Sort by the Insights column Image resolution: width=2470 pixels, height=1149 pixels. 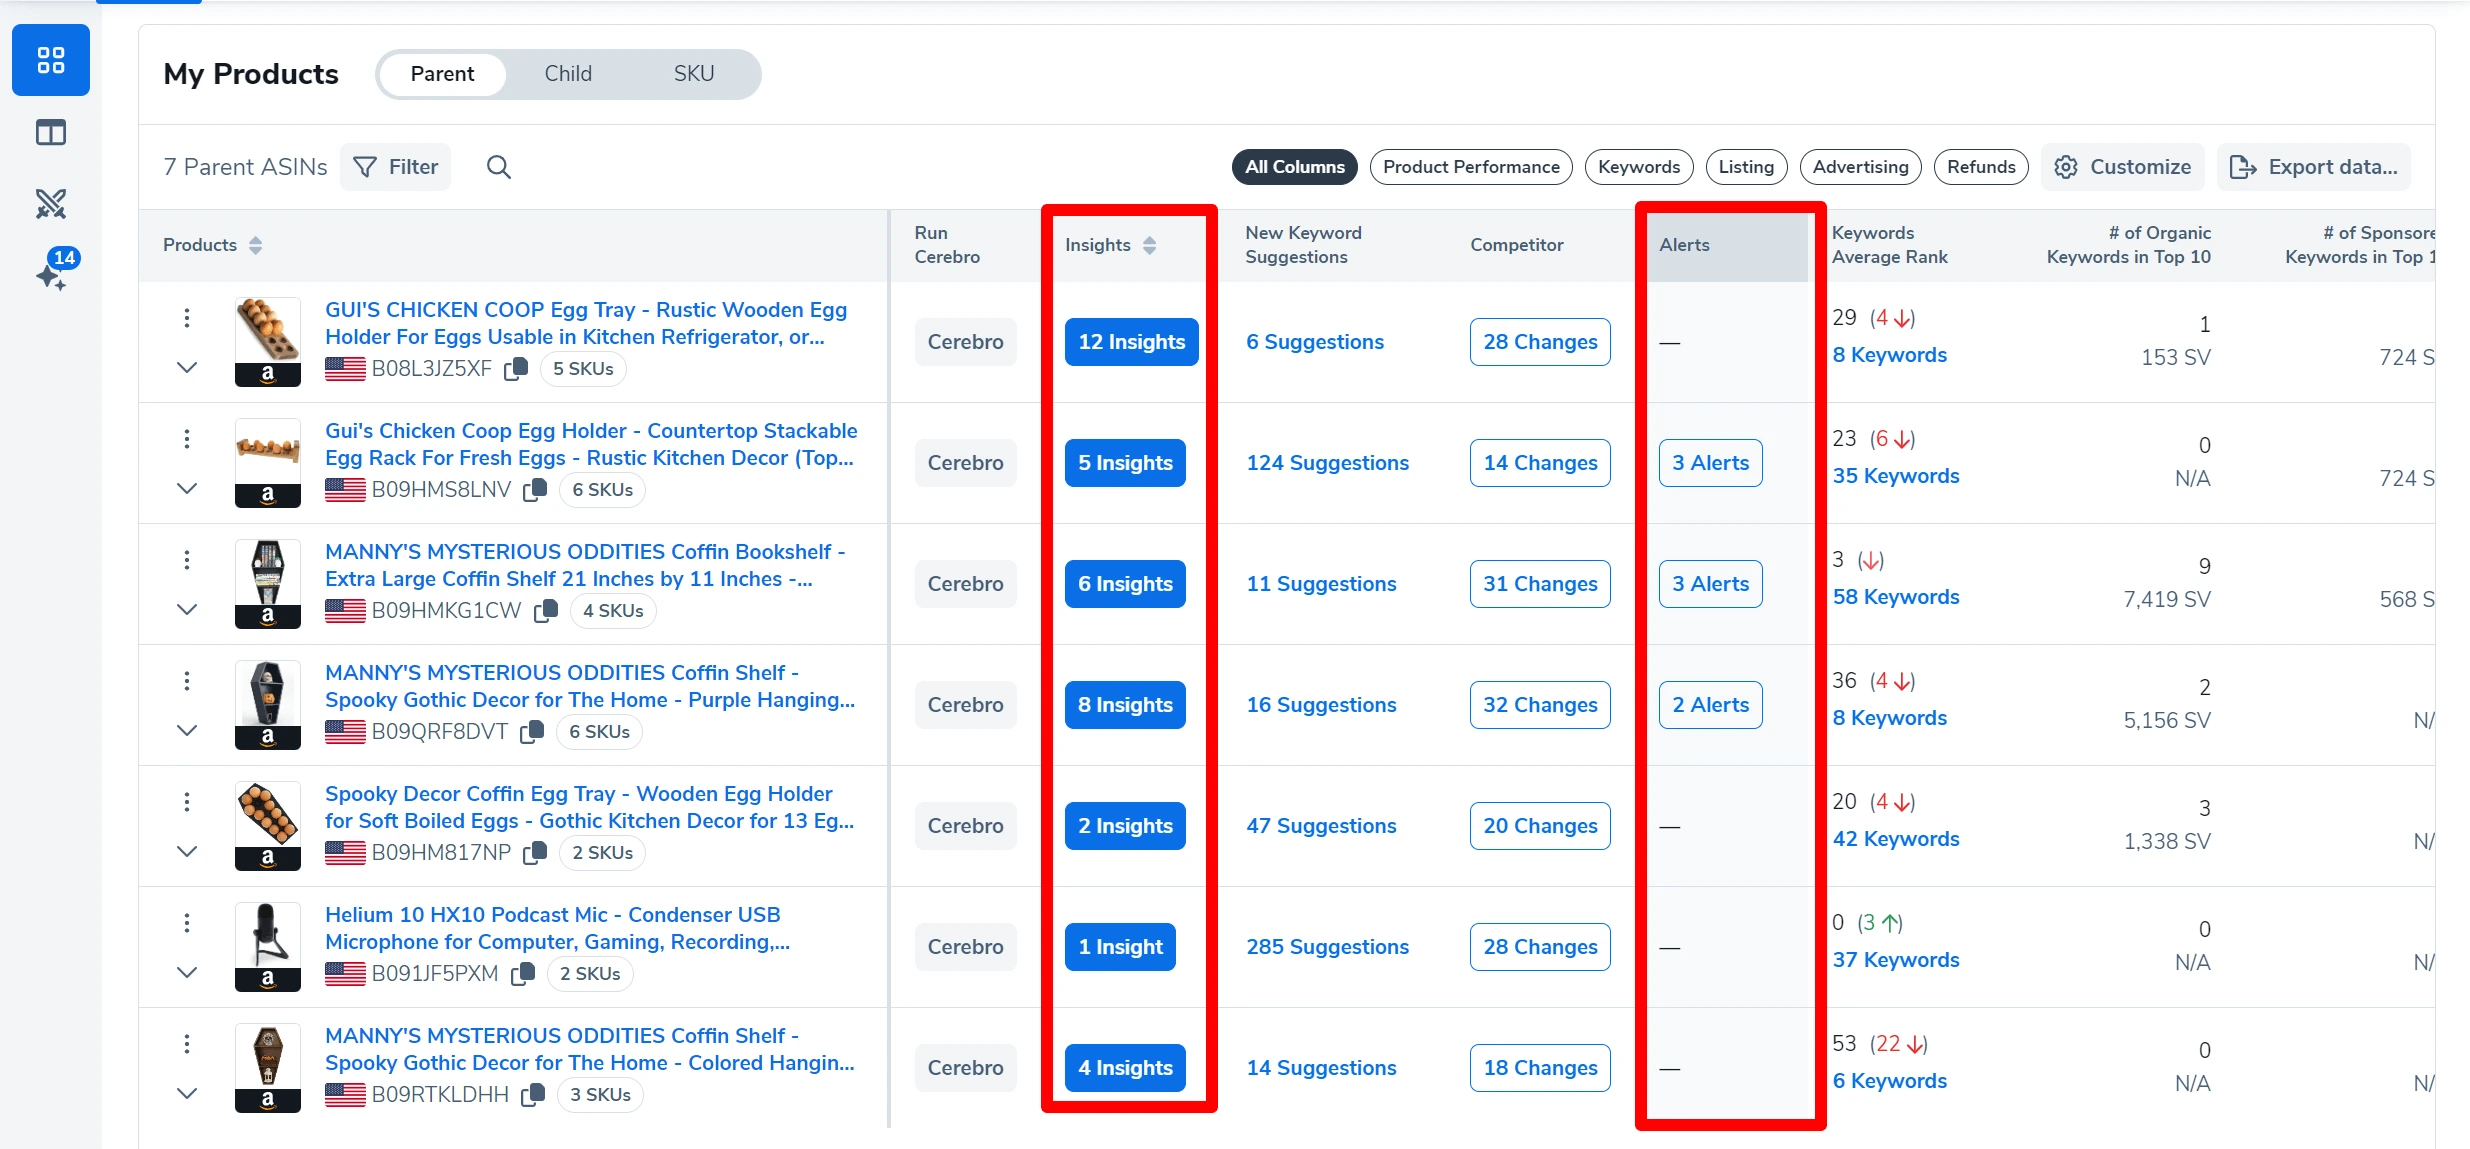1149,245
